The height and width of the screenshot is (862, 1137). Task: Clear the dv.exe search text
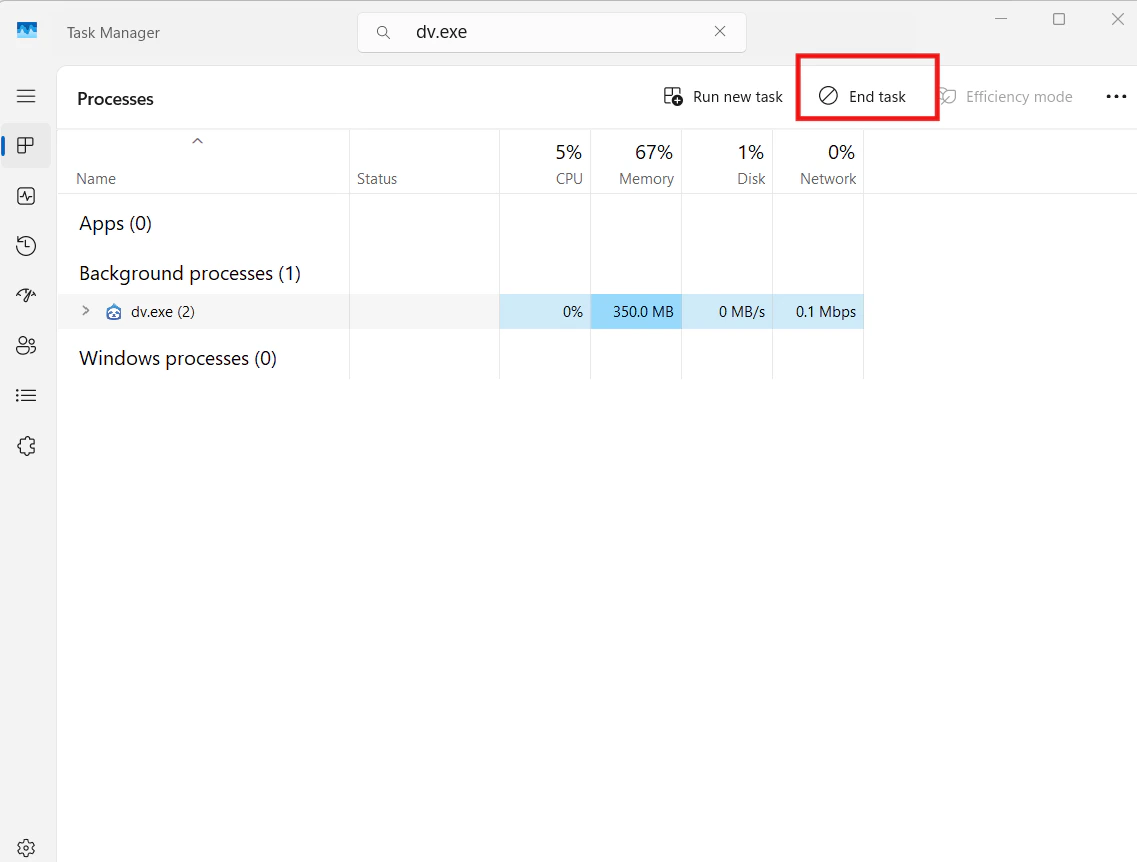(720, 31)
